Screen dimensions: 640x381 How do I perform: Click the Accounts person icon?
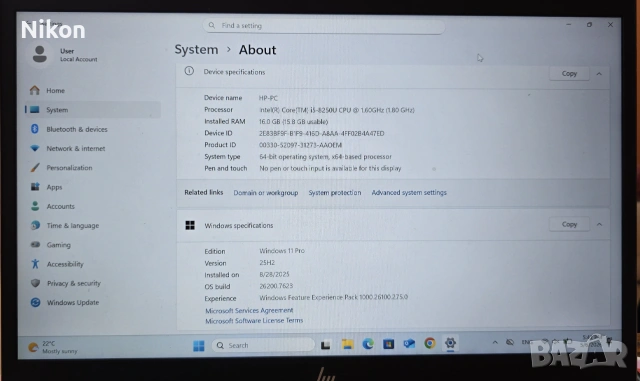click(x=35, y=206)
